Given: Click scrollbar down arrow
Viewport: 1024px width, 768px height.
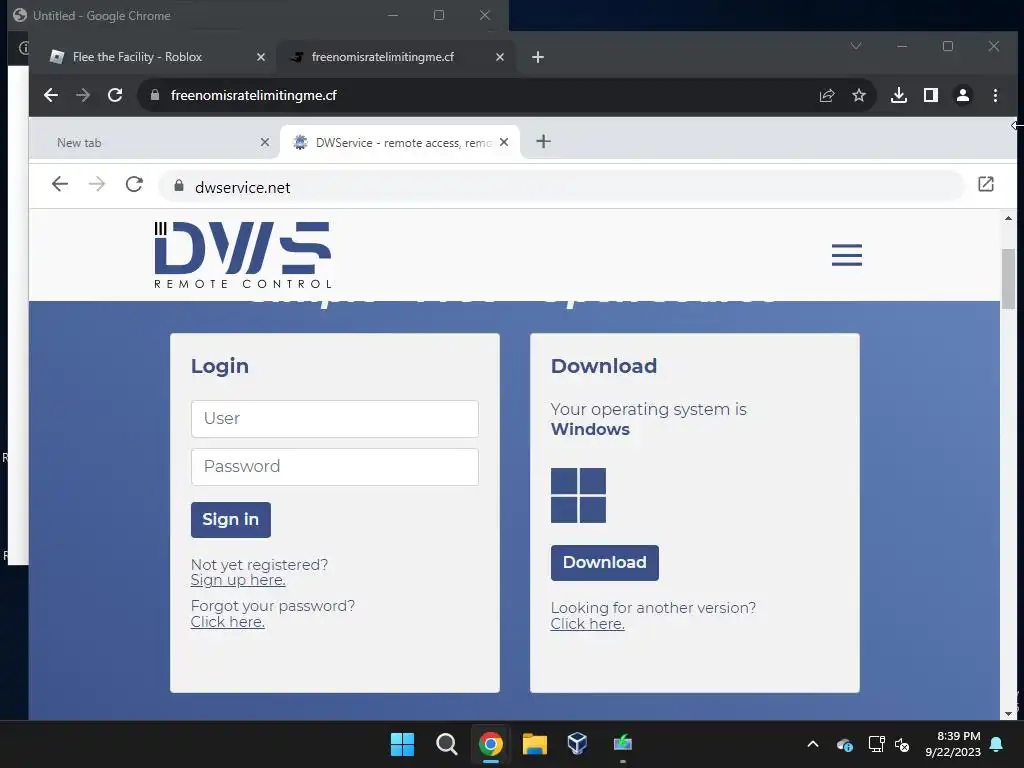Looking at the screenshot, I should (x=1008, y=714).
